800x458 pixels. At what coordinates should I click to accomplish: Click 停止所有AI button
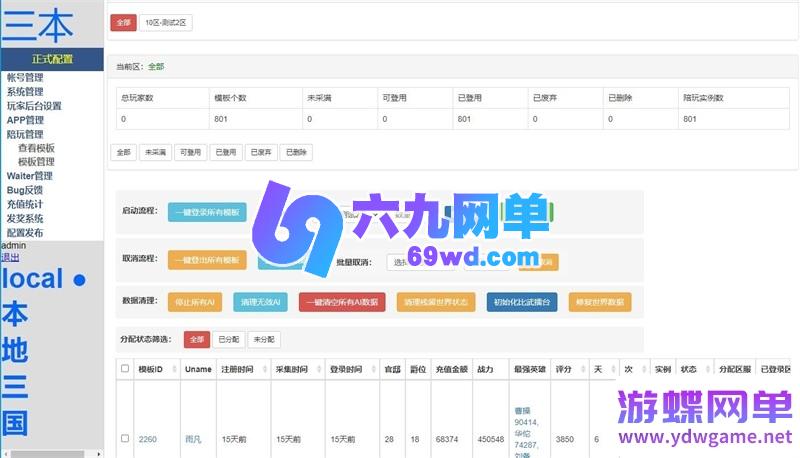195,302
